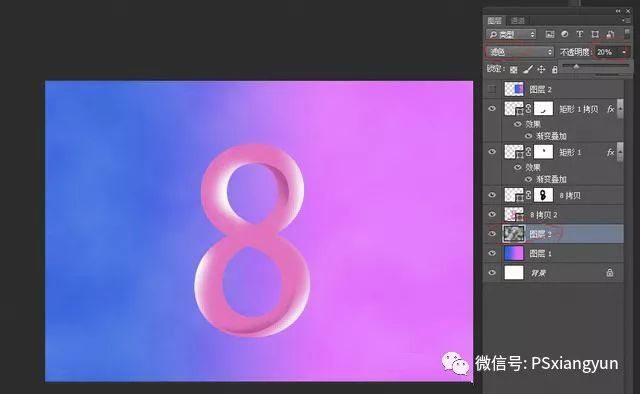The width and height of the screenshot is (640, 394).
Task: Click mask link icon on 8 拷贝 layer
Action: coord(529,196)
